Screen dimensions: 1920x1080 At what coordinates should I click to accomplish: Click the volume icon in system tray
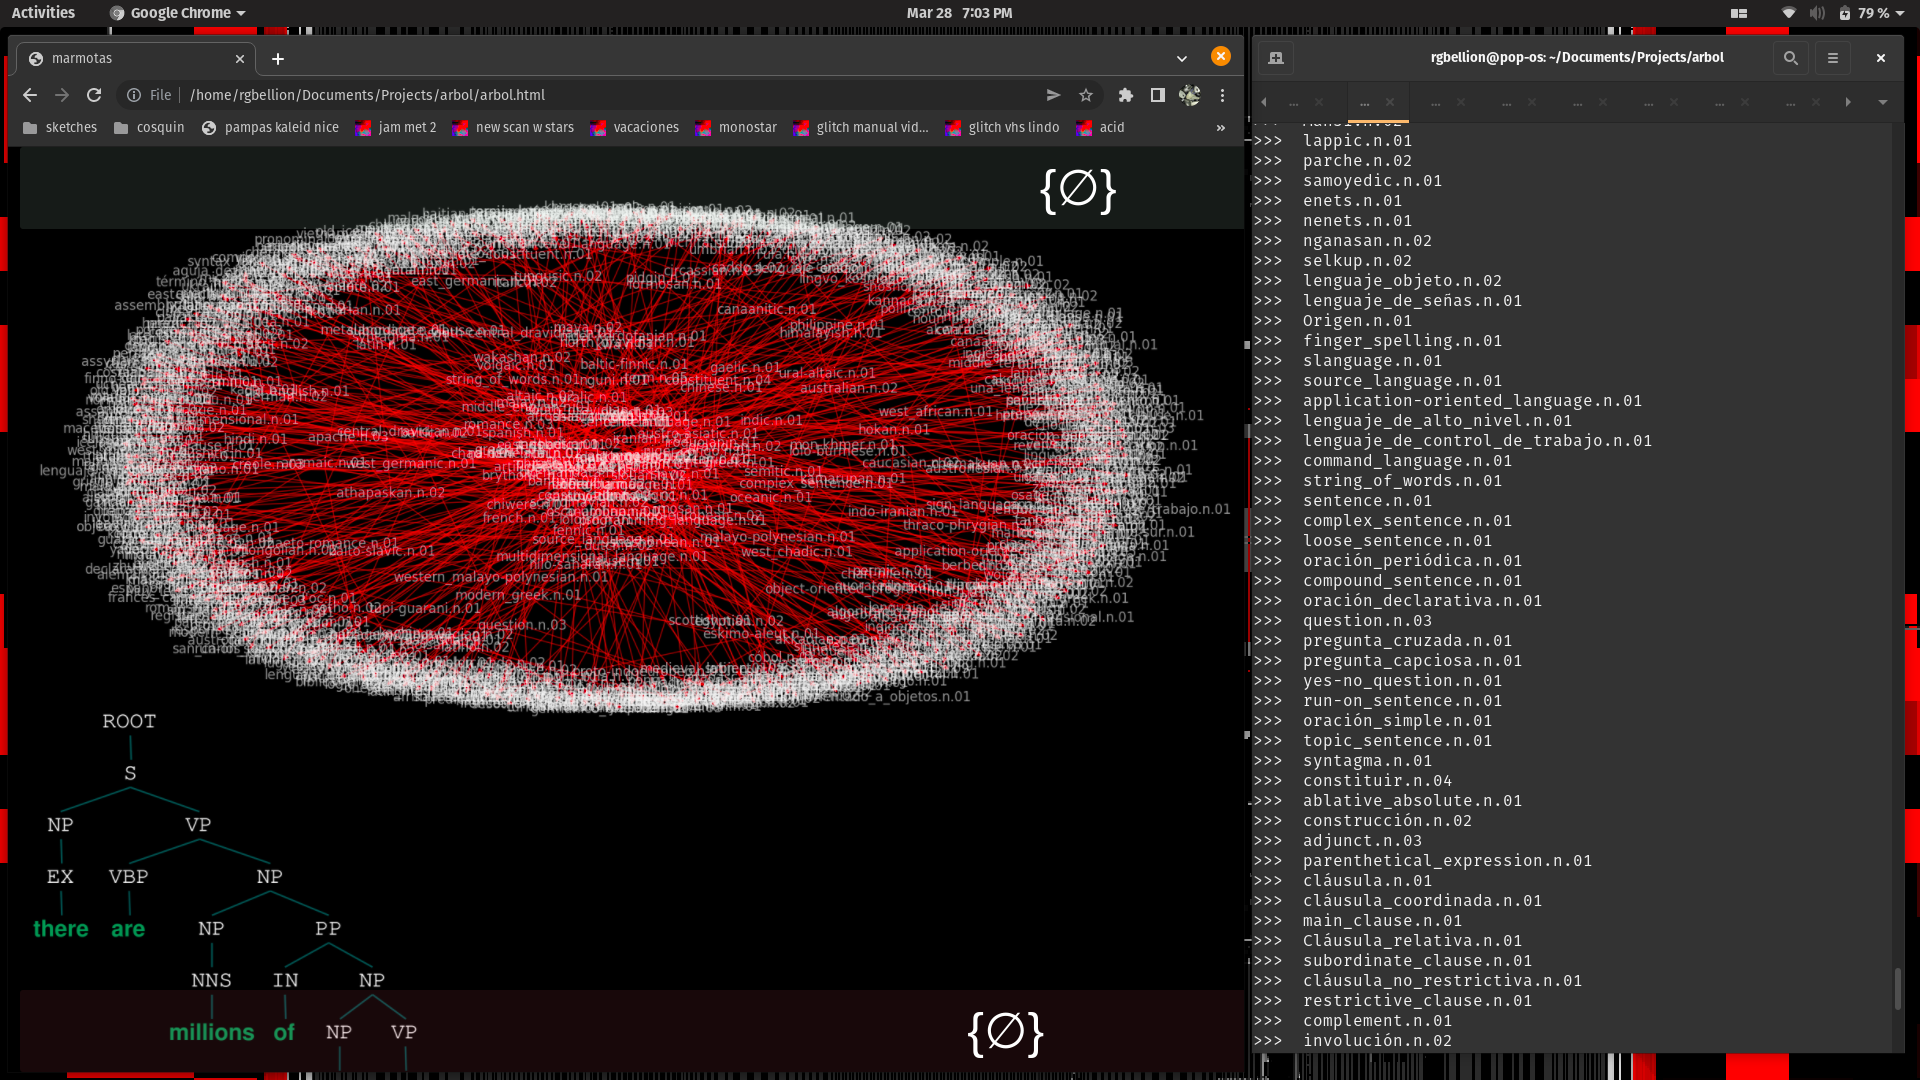click(1817, 12)
